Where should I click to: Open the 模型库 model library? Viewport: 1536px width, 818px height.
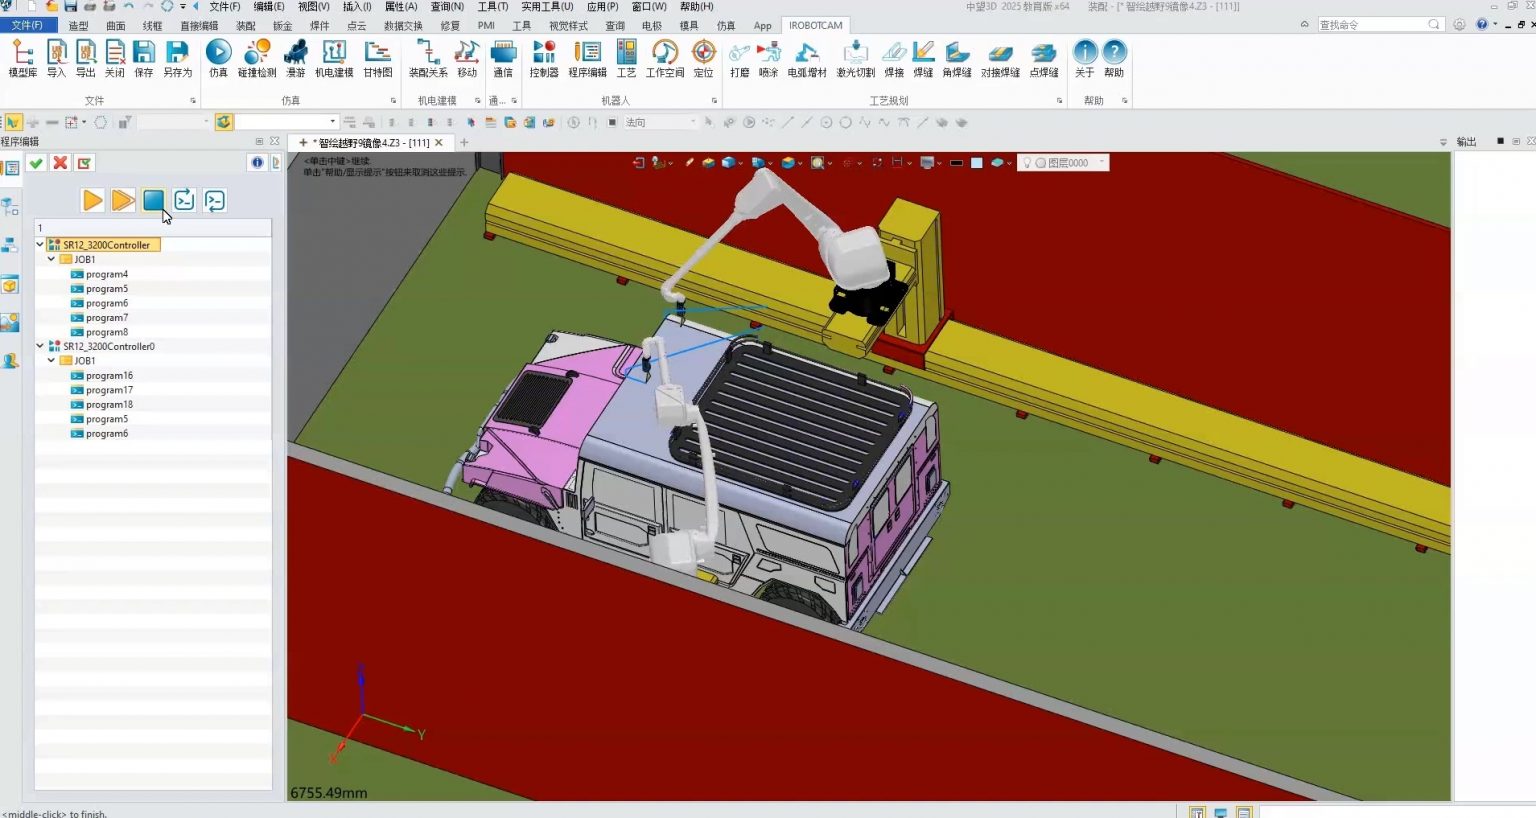pos(22,58)
